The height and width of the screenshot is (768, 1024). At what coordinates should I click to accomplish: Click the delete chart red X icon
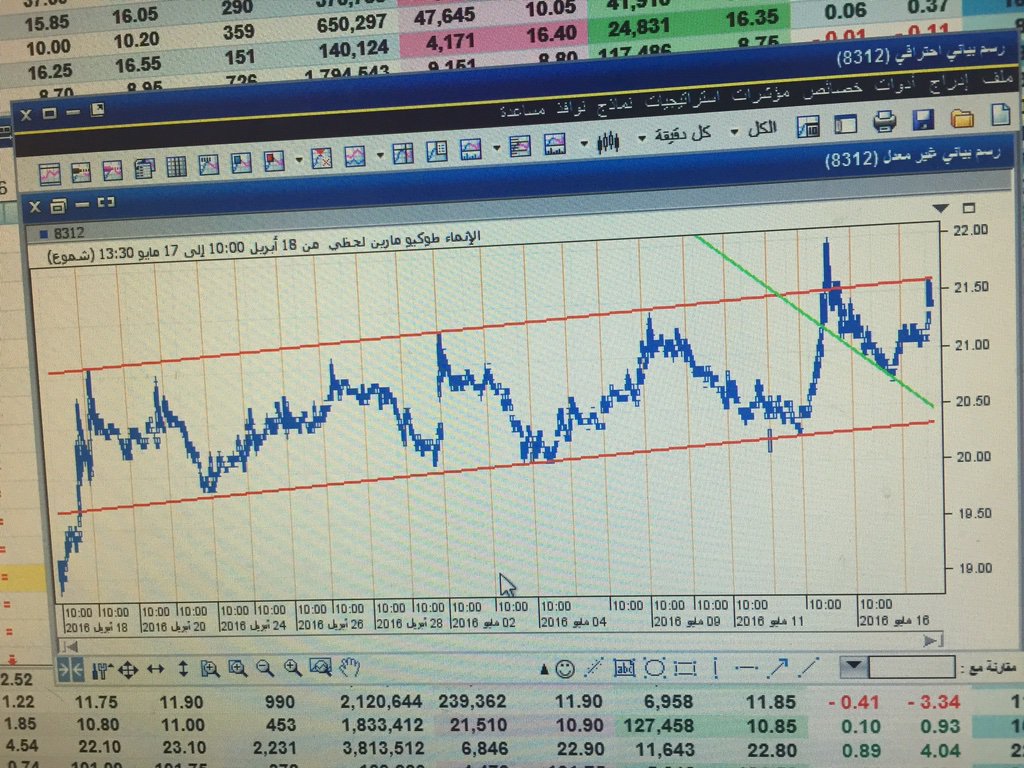(321, 158)
